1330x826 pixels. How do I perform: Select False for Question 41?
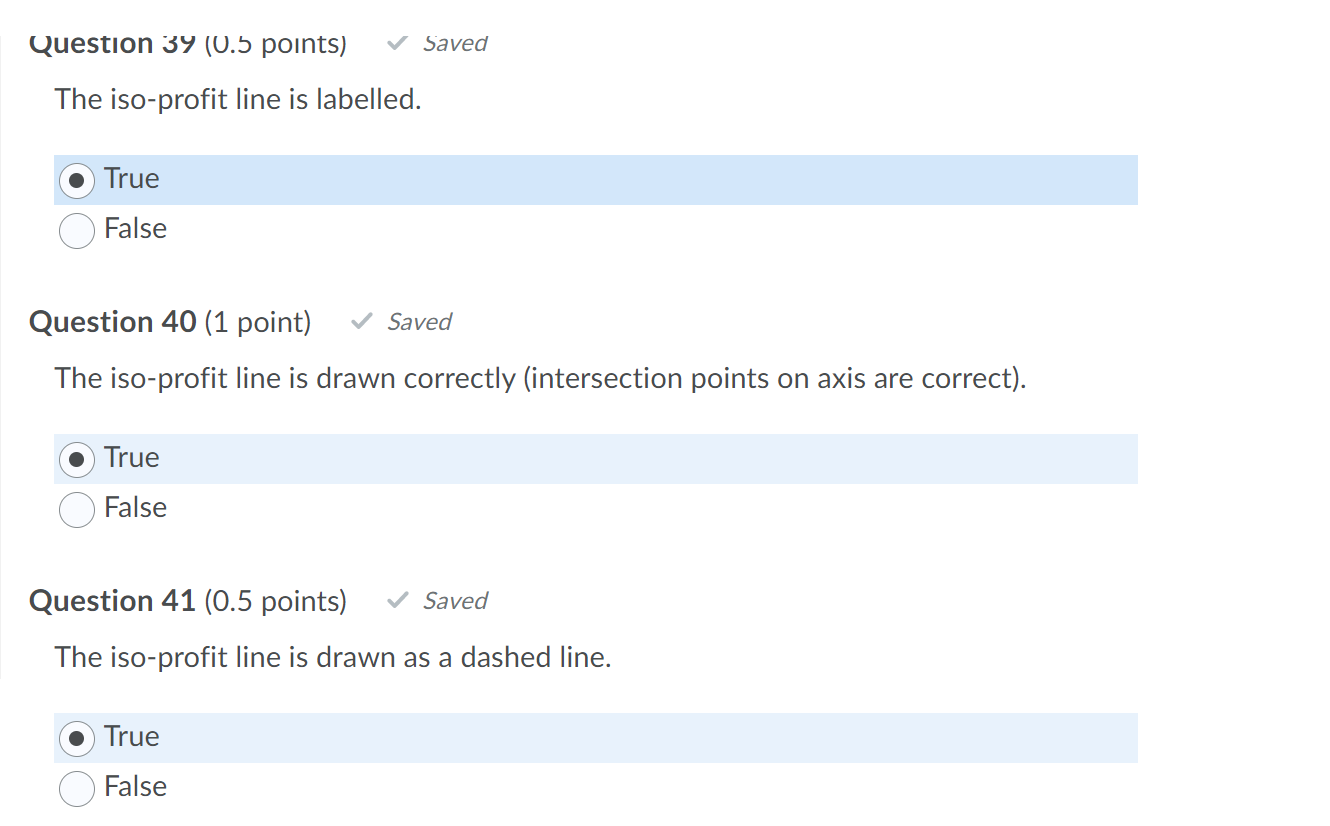77,787
